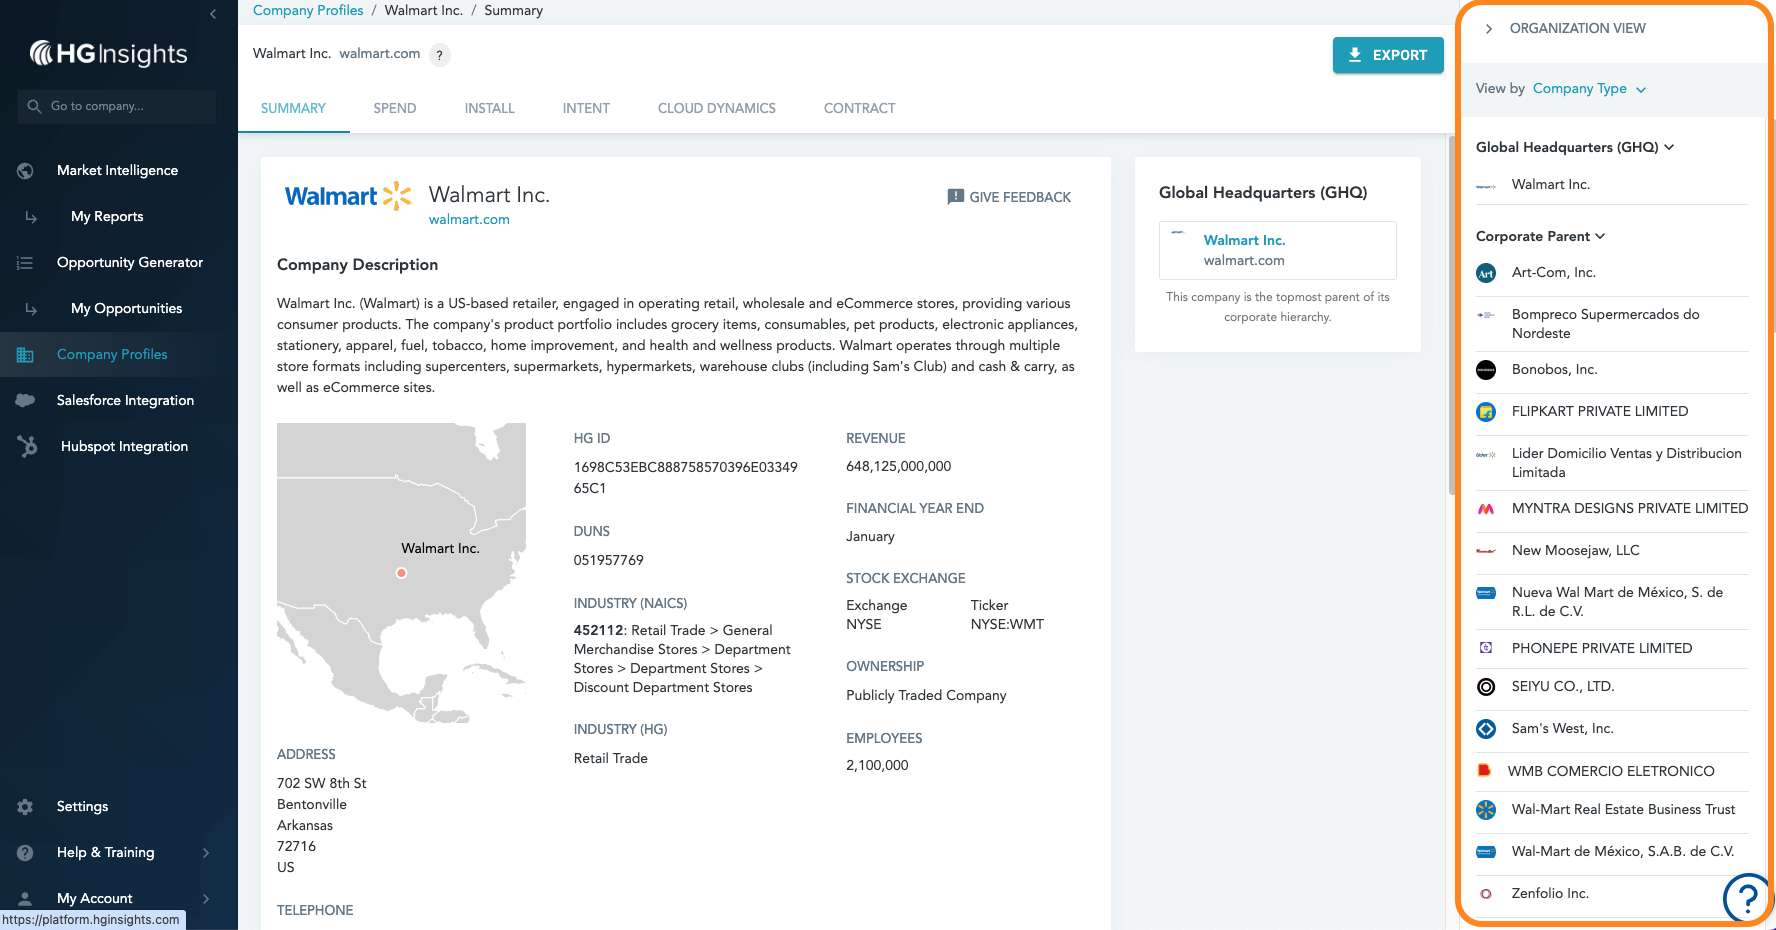This screenshot has width=1776, height=930.
Task: Collapse the Corporate Parent section
Action: click(x=1601, y=236)
